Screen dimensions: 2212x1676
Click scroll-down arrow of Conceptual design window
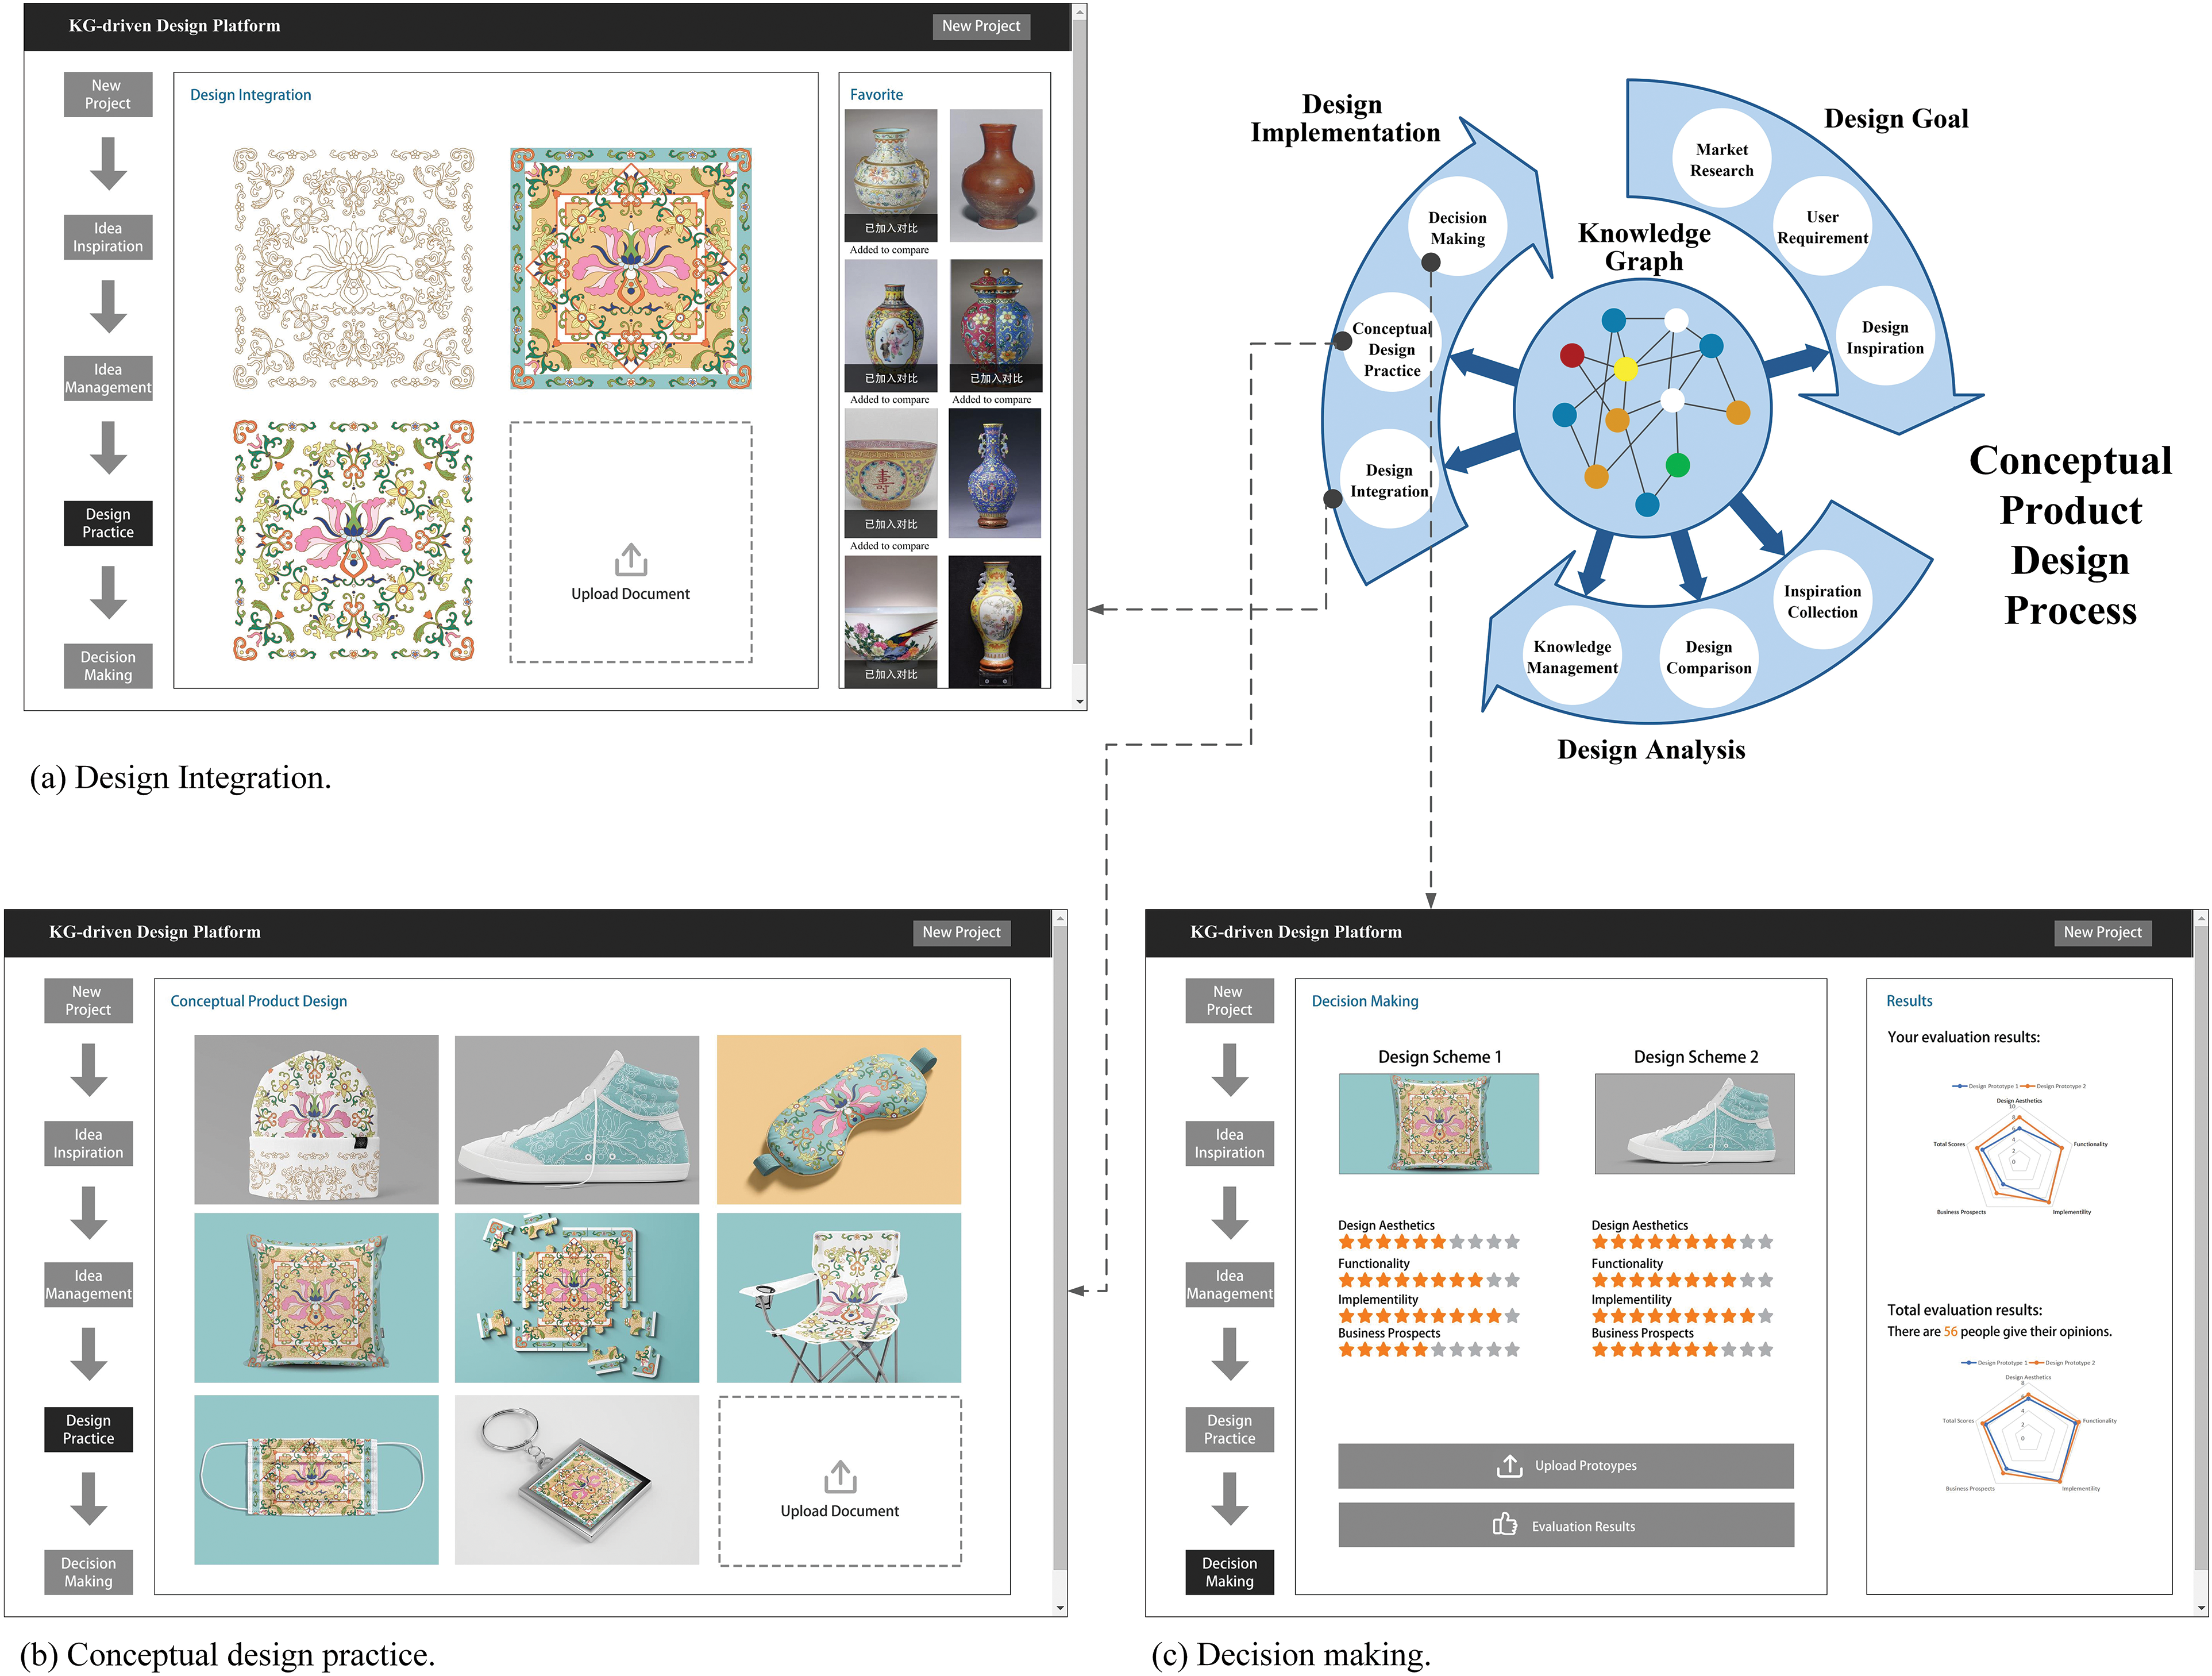[x=1060, y=1608]
